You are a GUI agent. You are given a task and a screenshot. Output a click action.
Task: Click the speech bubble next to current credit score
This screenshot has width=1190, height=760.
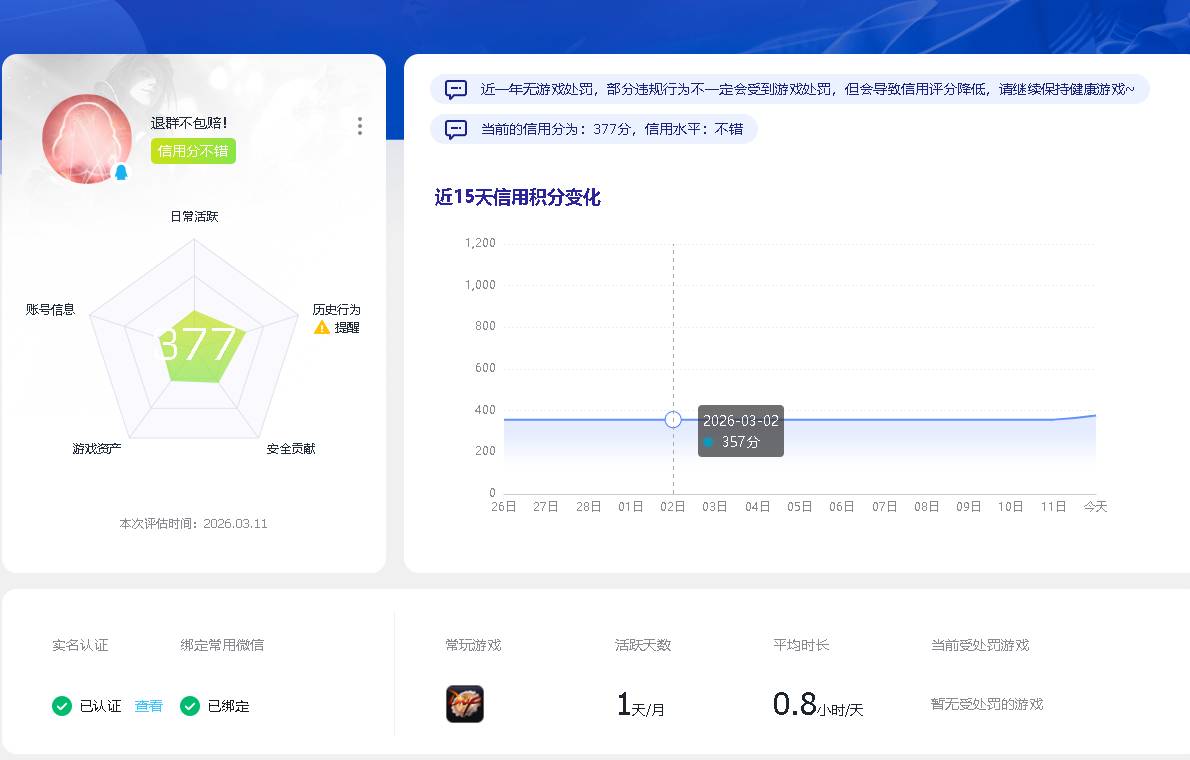tap(456, 129)
